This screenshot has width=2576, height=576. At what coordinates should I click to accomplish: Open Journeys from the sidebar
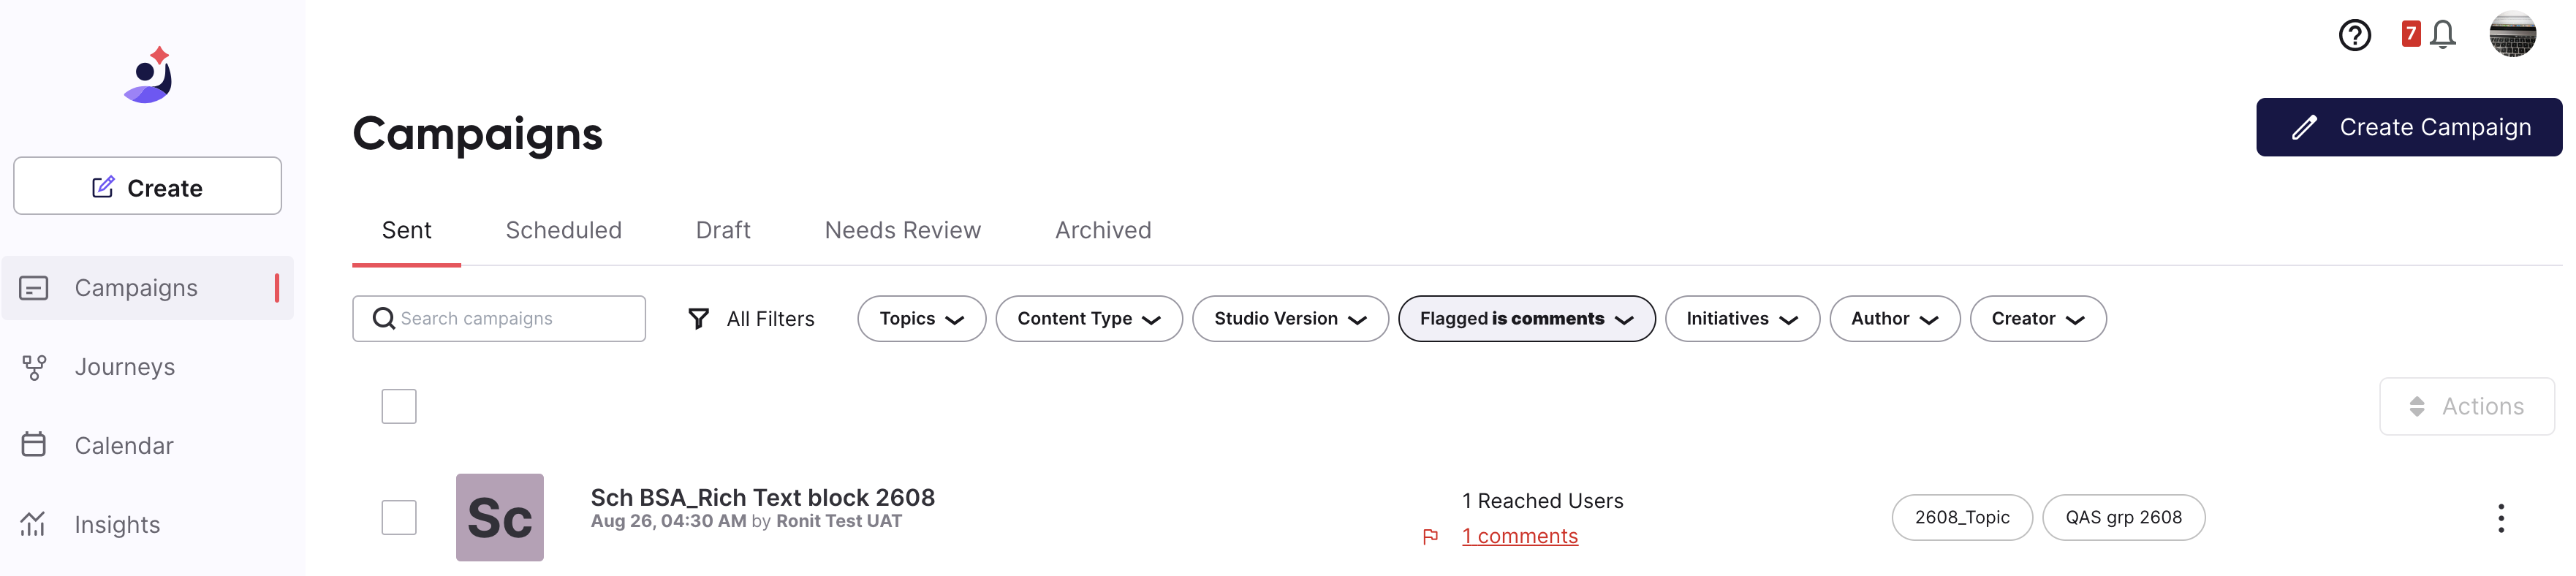click(x=124, y=367)
